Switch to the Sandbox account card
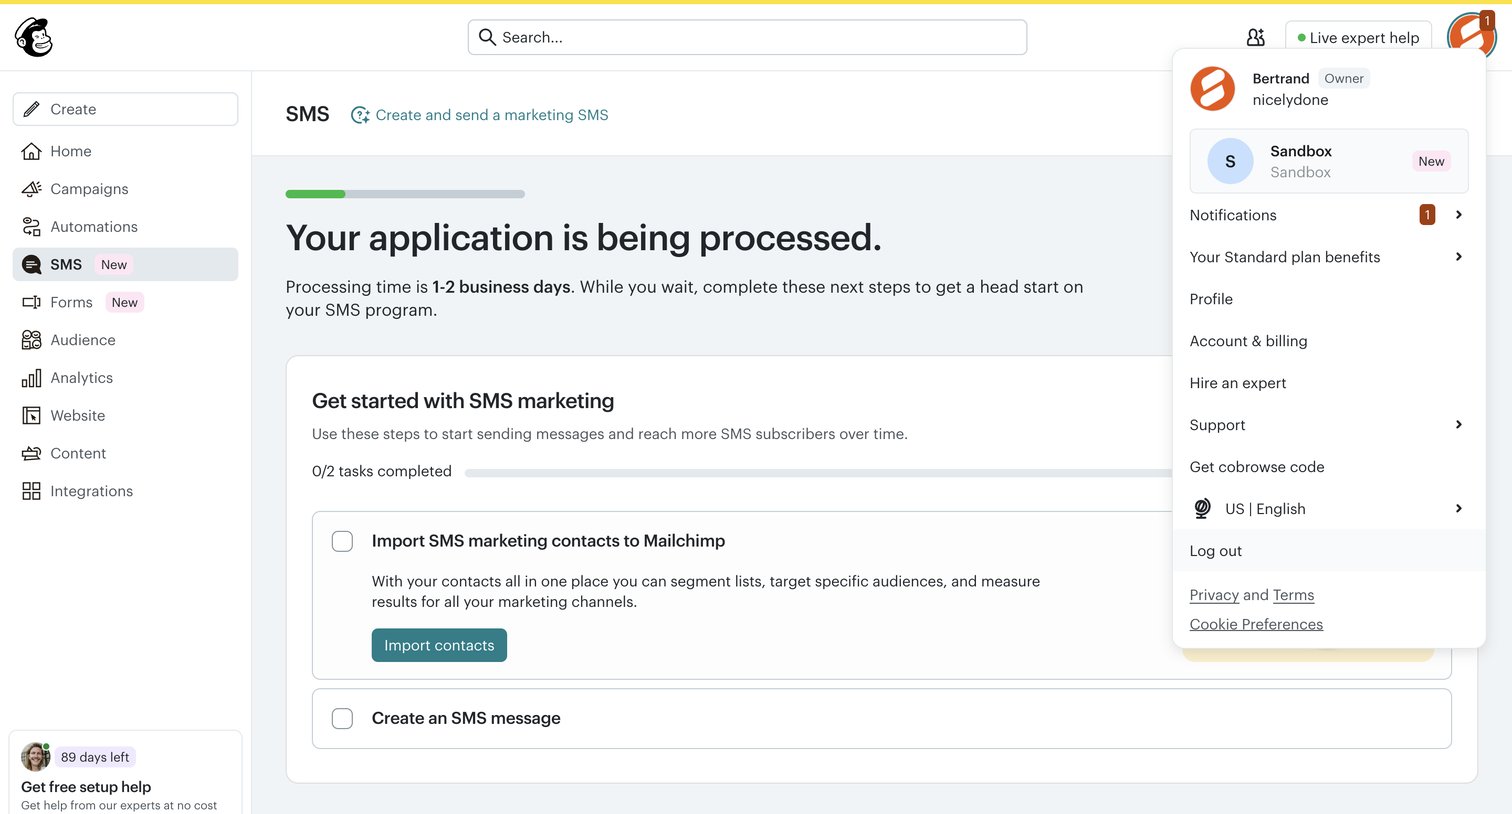The image size is (1512, 814). point(1329,161)
